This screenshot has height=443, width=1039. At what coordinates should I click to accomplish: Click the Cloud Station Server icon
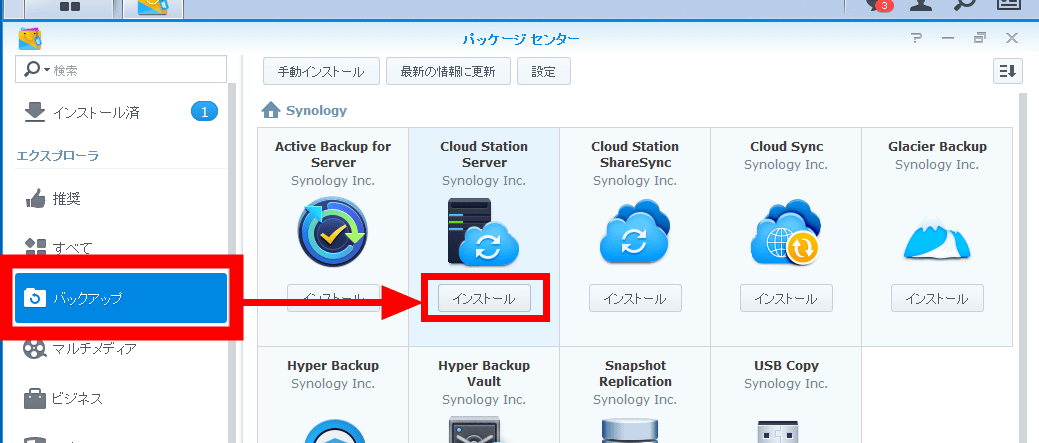coord(484,232)
